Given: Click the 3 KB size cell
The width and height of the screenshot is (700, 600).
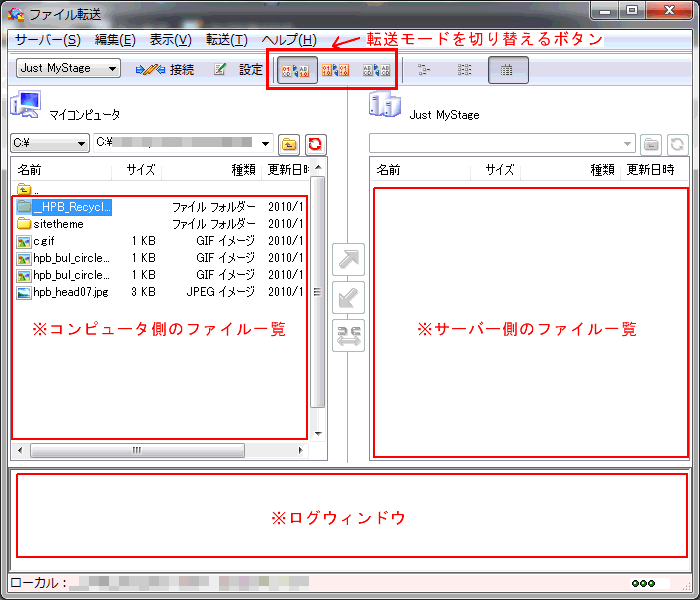Looking at the screenshot, I should [x=143, y=292].
